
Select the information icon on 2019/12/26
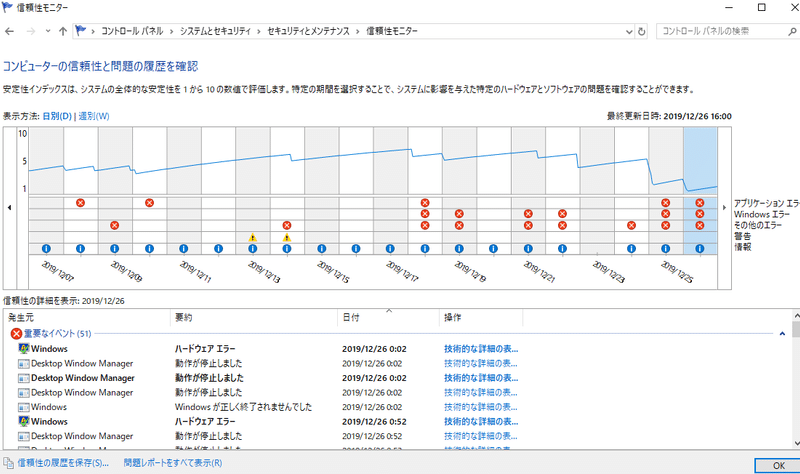[699, 248]
